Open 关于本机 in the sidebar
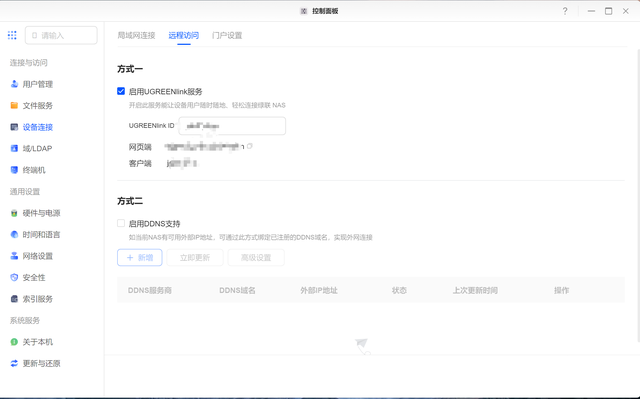 tap(38, 342)
